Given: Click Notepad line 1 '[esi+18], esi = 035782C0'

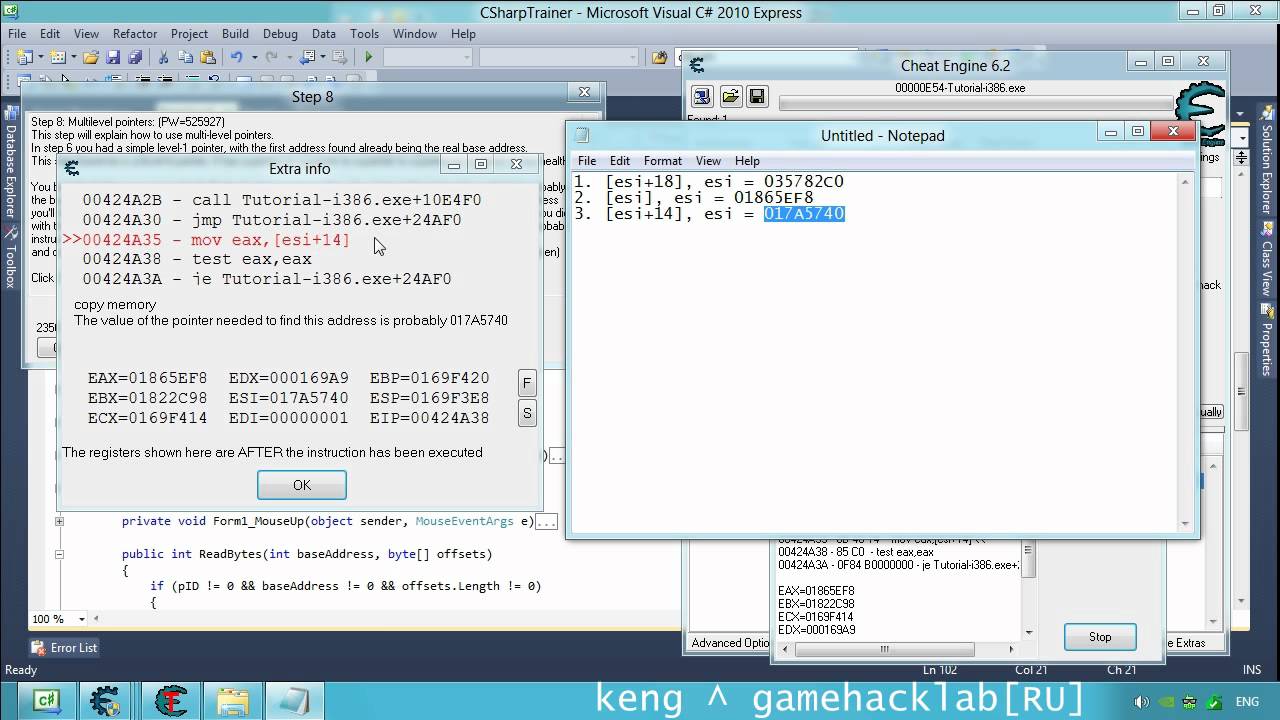Looking at the screenshot, I should click(709, 181).
